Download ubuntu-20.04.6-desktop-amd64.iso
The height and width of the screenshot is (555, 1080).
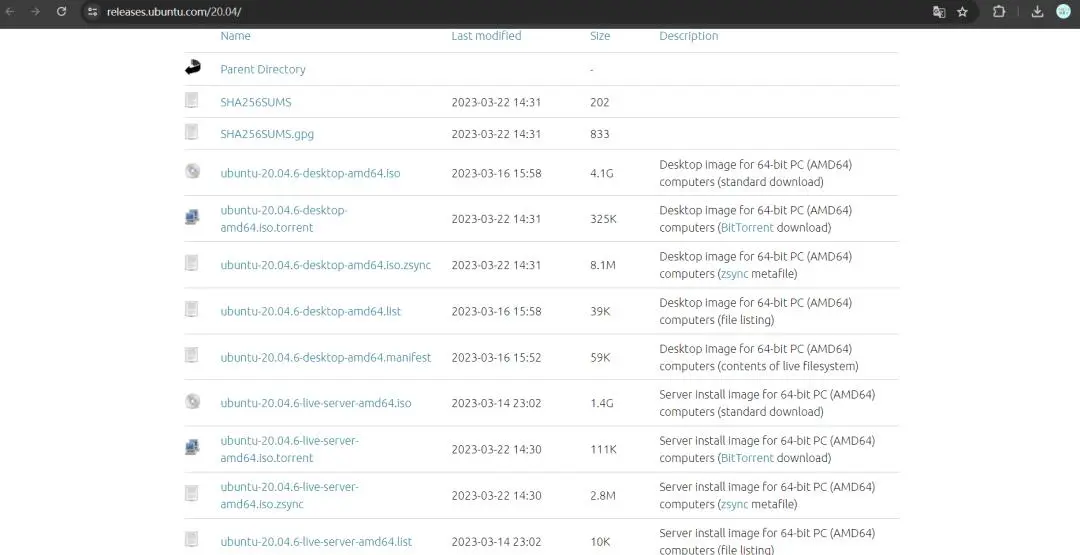click(x=311, y=174)
